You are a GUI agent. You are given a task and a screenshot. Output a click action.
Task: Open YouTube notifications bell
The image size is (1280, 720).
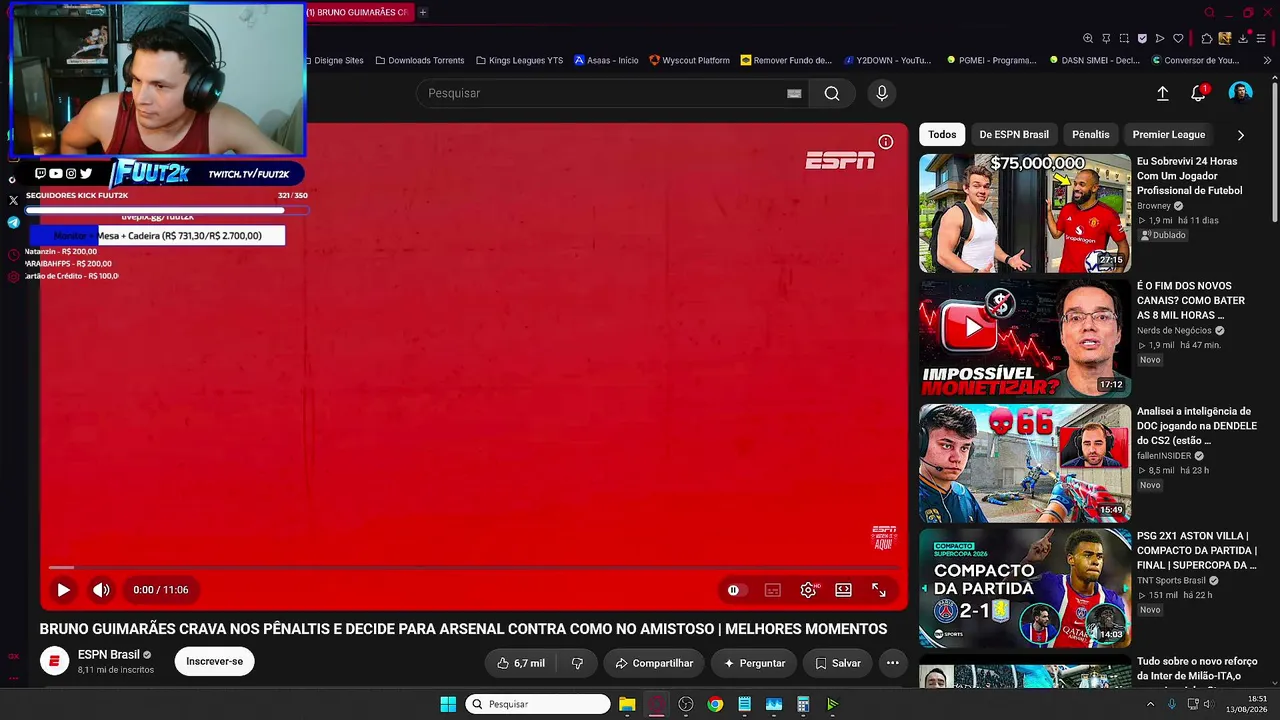click(1198, 93)
